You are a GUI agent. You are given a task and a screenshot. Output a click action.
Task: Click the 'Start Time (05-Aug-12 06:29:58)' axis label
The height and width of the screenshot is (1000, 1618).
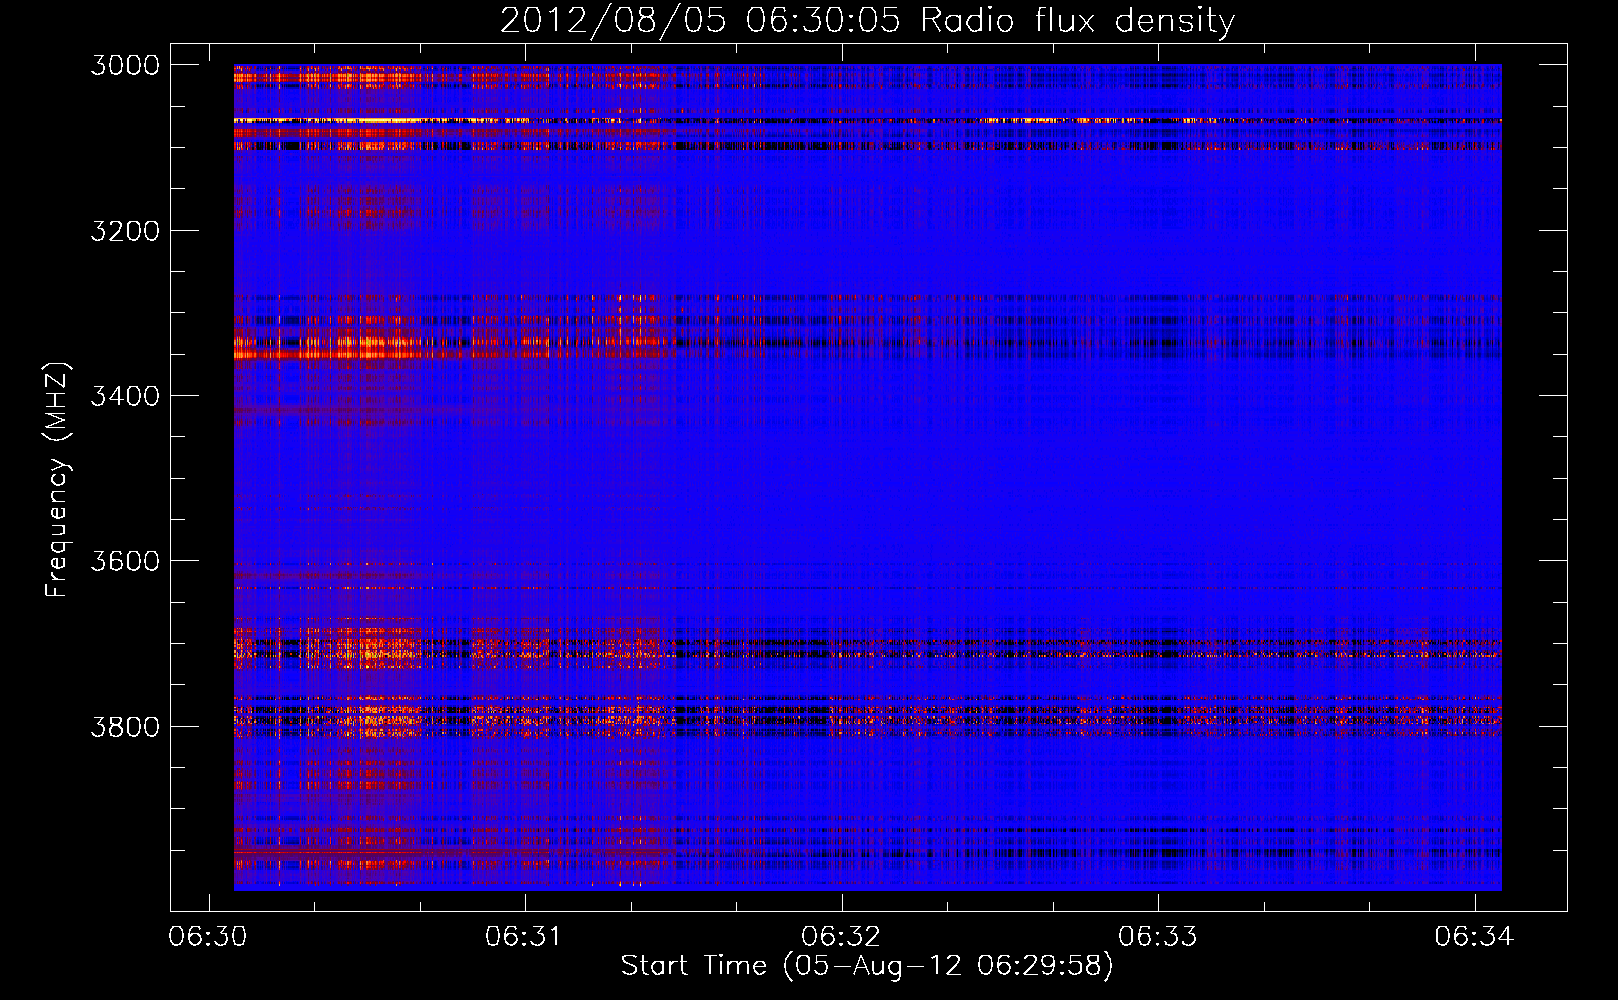coord(867,966)
